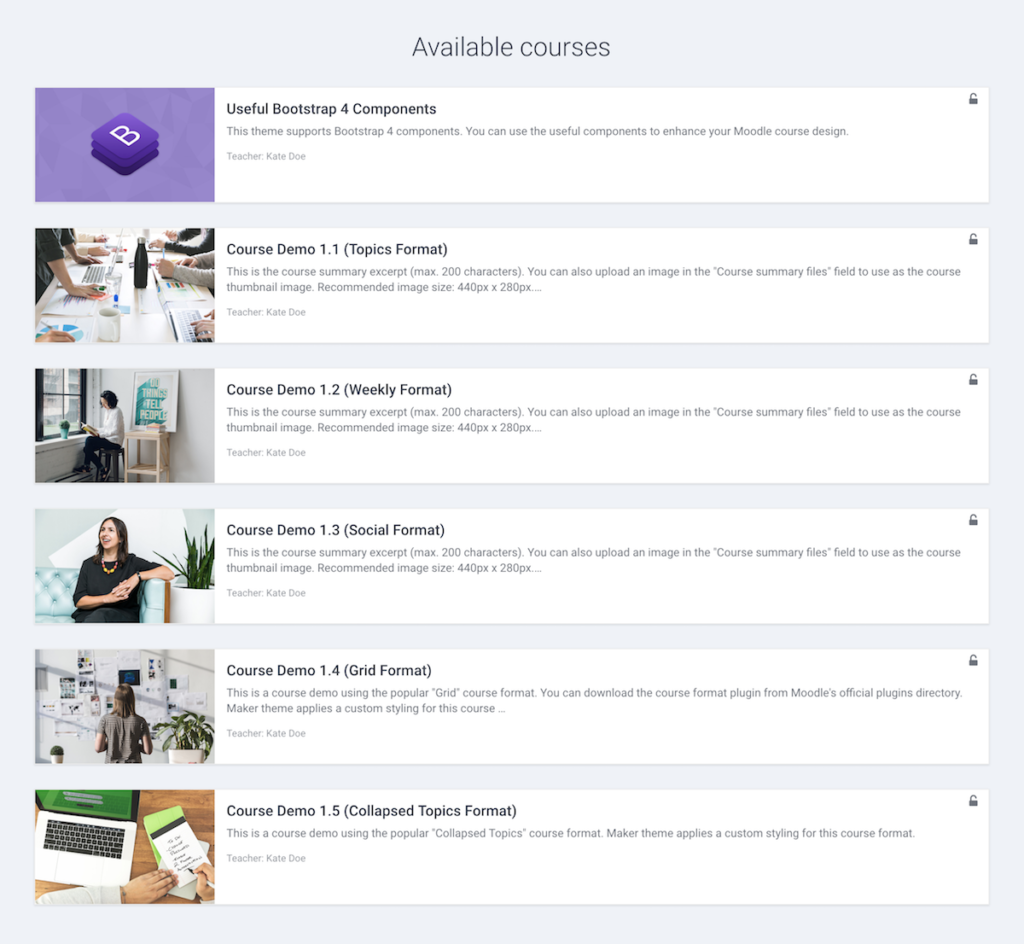
Task: Select the padlock icon on Course Demo 1.2
Action: (972, 379)
